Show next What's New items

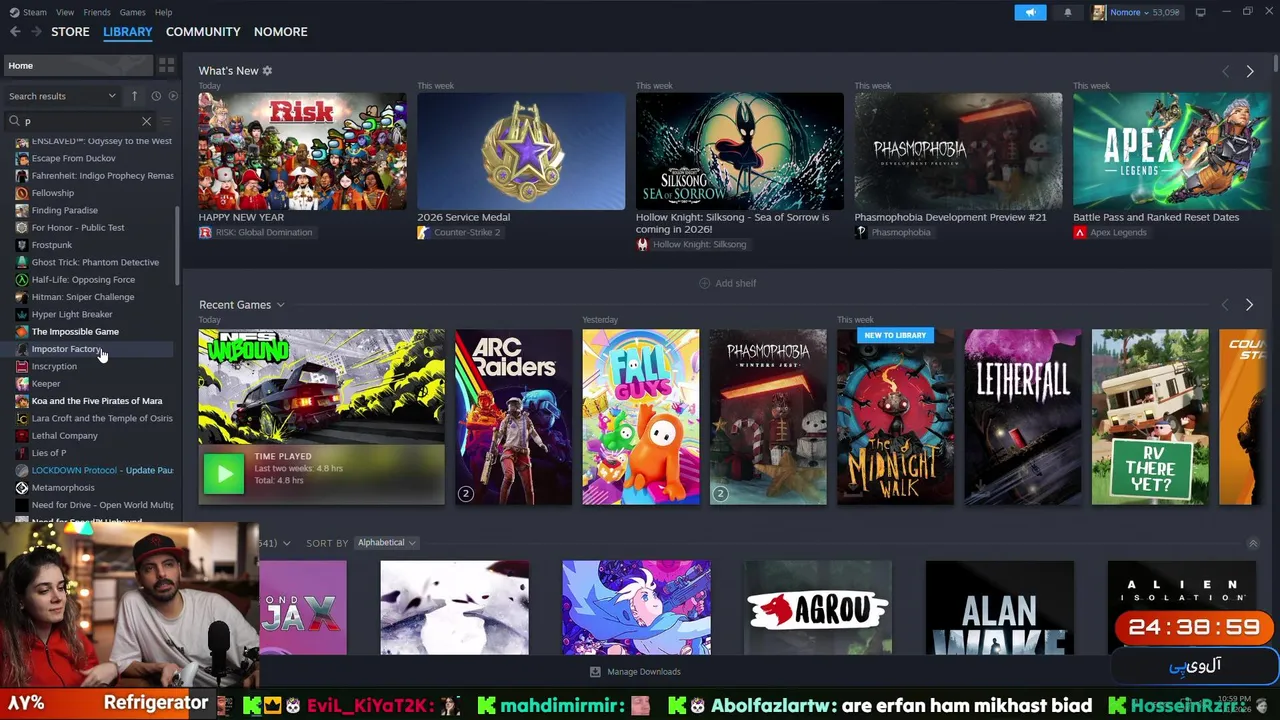[1249, 71]
